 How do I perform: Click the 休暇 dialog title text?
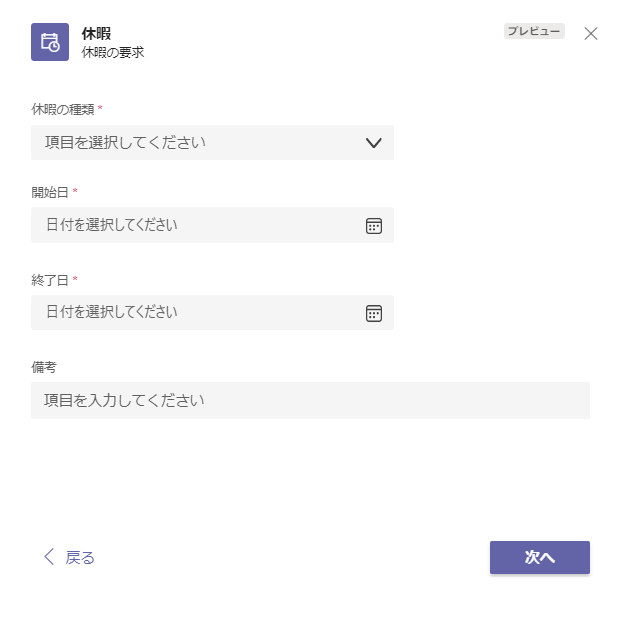(x=96, y=34)
